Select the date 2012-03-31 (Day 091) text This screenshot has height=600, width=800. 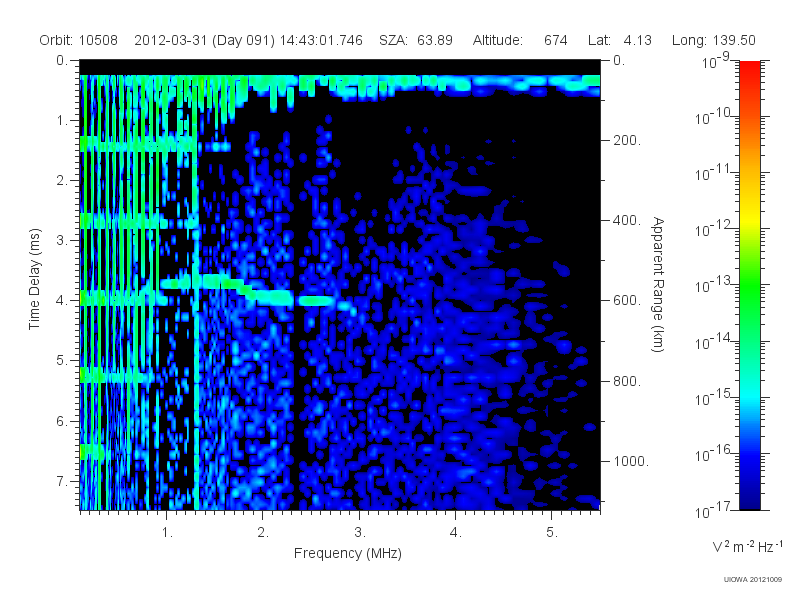coord(205,40)
